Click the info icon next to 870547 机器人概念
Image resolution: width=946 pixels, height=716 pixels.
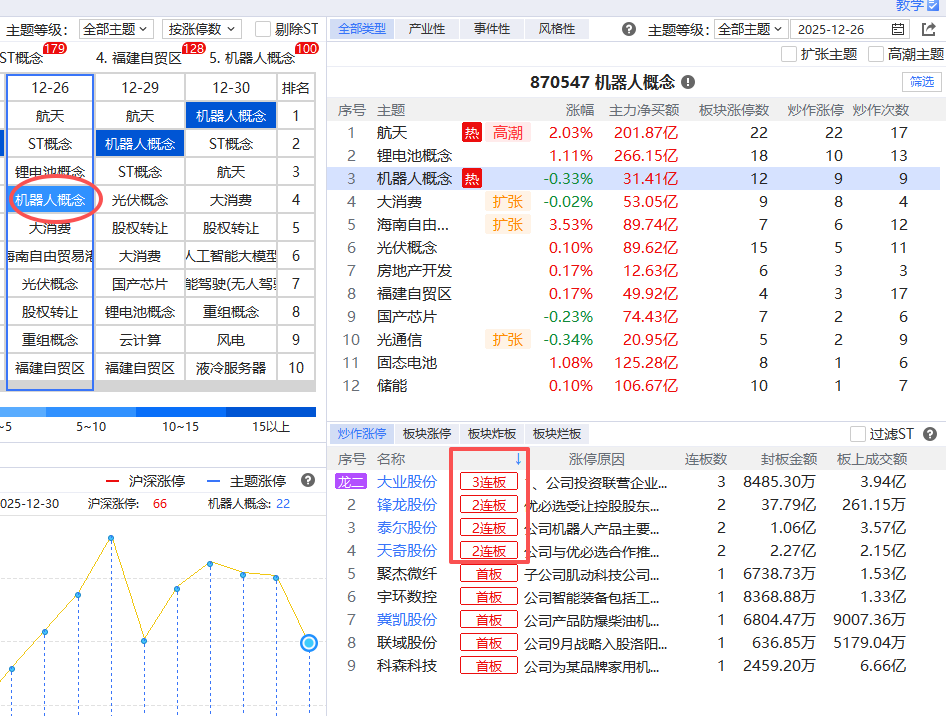[x=688, y=82]
